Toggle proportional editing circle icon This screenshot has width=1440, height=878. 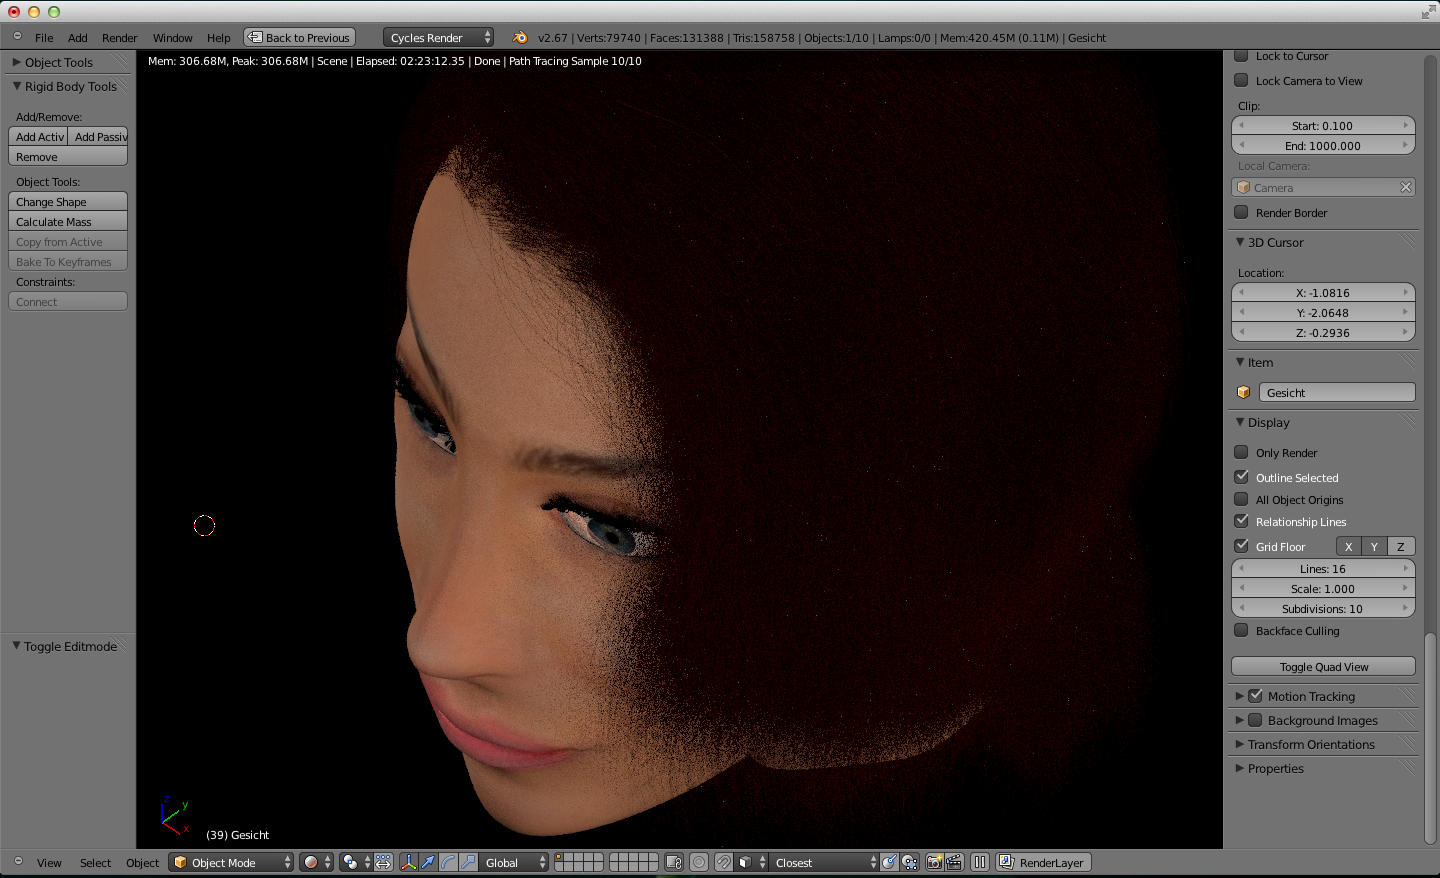click(699, 862)
